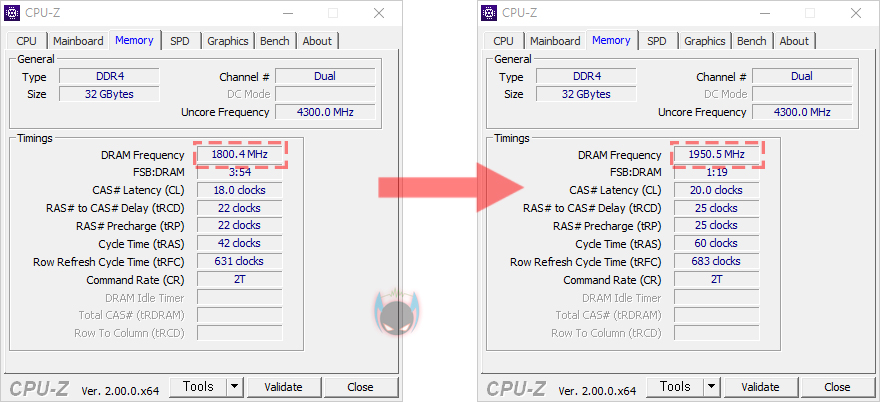Click CPU-Z app icon in left window title bar
The height and width of the screenshot is (402, 880).
coord(12,12)
